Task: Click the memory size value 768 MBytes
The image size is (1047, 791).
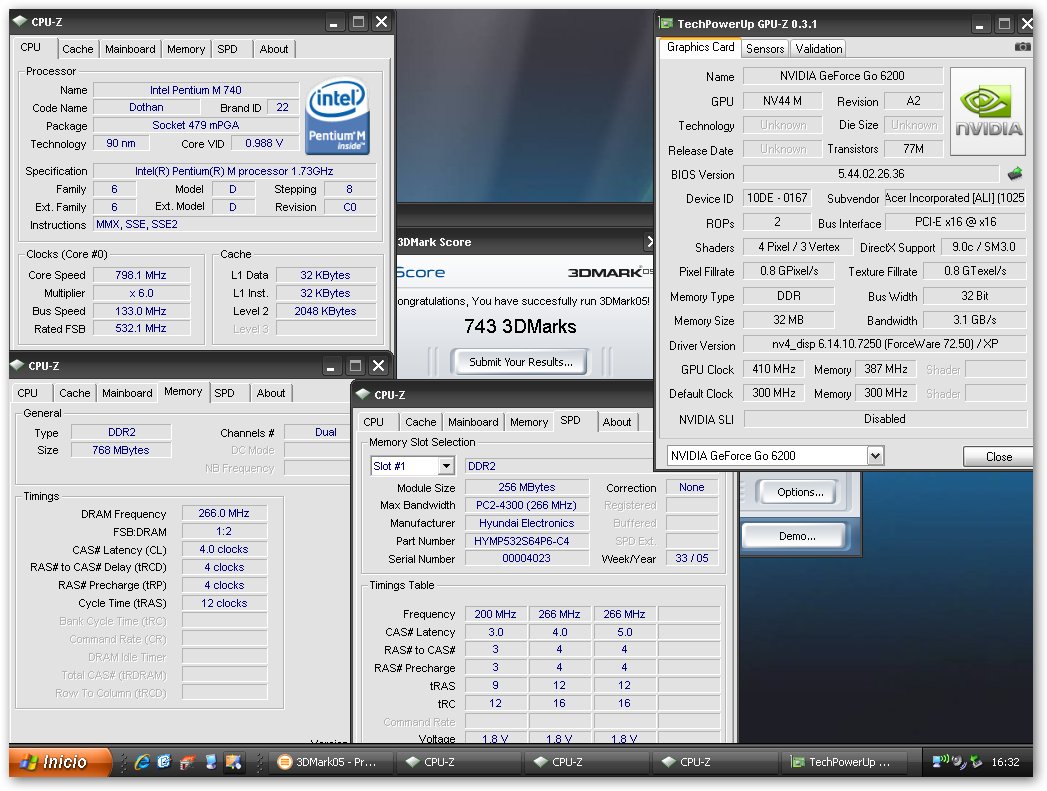Action: tap(121, 450)
